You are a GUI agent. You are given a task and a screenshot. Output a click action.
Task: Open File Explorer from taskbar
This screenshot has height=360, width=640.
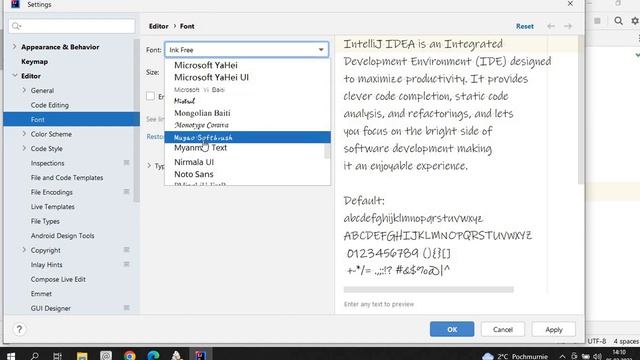coord(82,356)
